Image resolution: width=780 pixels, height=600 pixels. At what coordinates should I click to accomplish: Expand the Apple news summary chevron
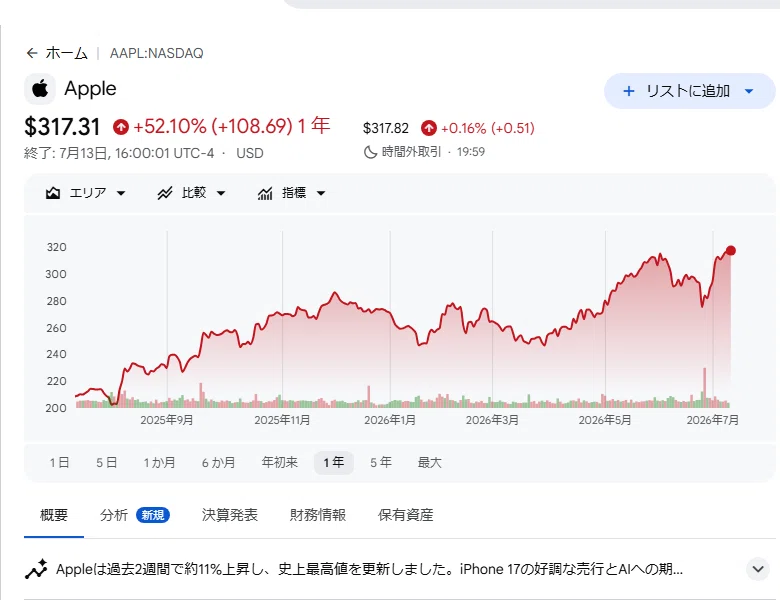[x=758, y=569]
